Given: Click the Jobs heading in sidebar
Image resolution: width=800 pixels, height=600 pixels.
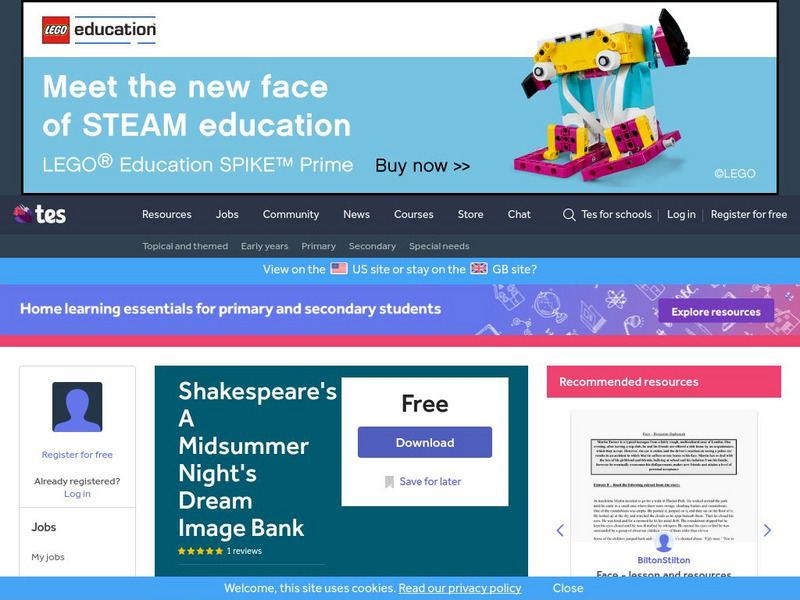Looking at the screenshot, I should click(44, 527).
